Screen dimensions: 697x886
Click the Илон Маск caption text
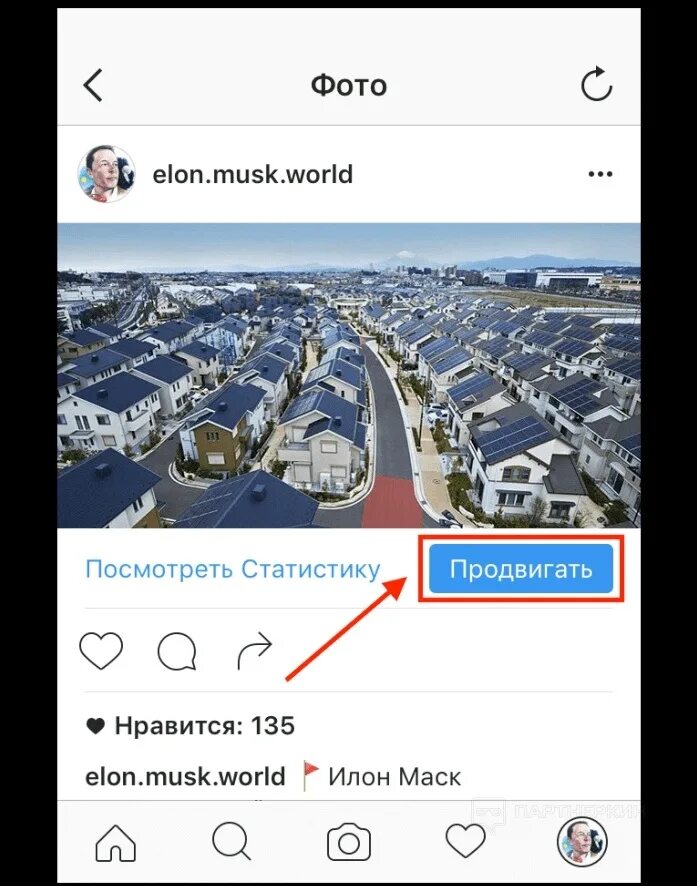click(x=394, y=776)
